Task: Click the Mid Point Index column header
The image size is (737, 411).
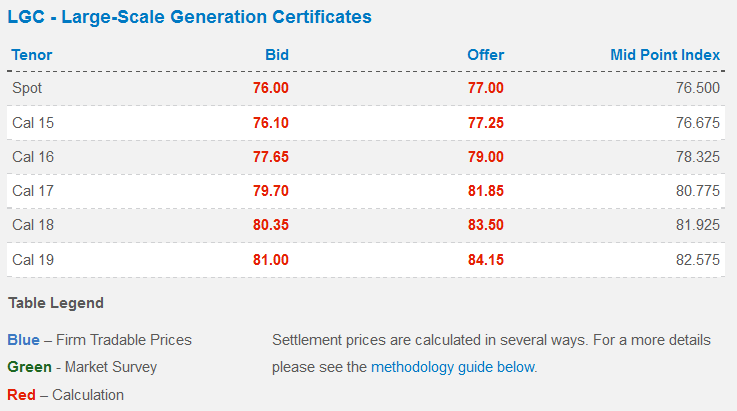Action: (665, 55)
